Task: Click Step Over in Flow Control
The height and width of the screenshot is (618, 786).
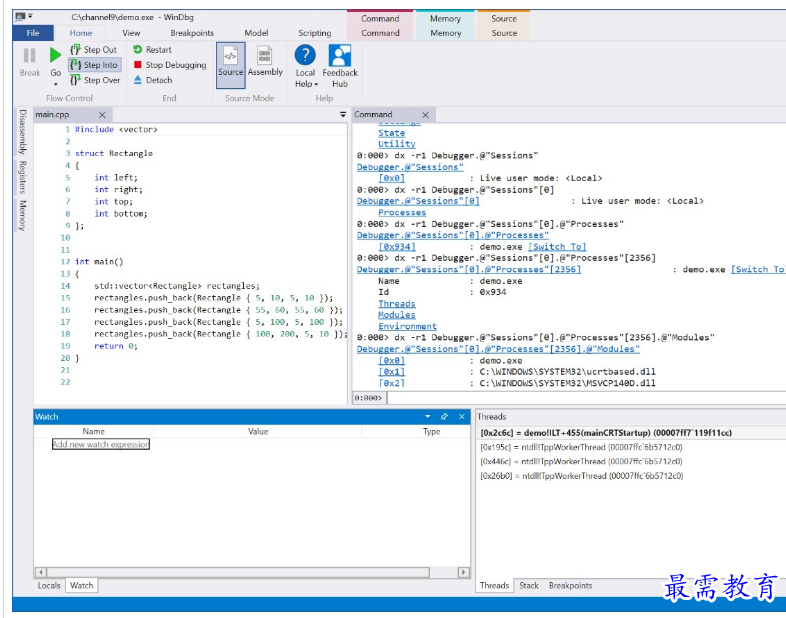Action: click(95, 80)
